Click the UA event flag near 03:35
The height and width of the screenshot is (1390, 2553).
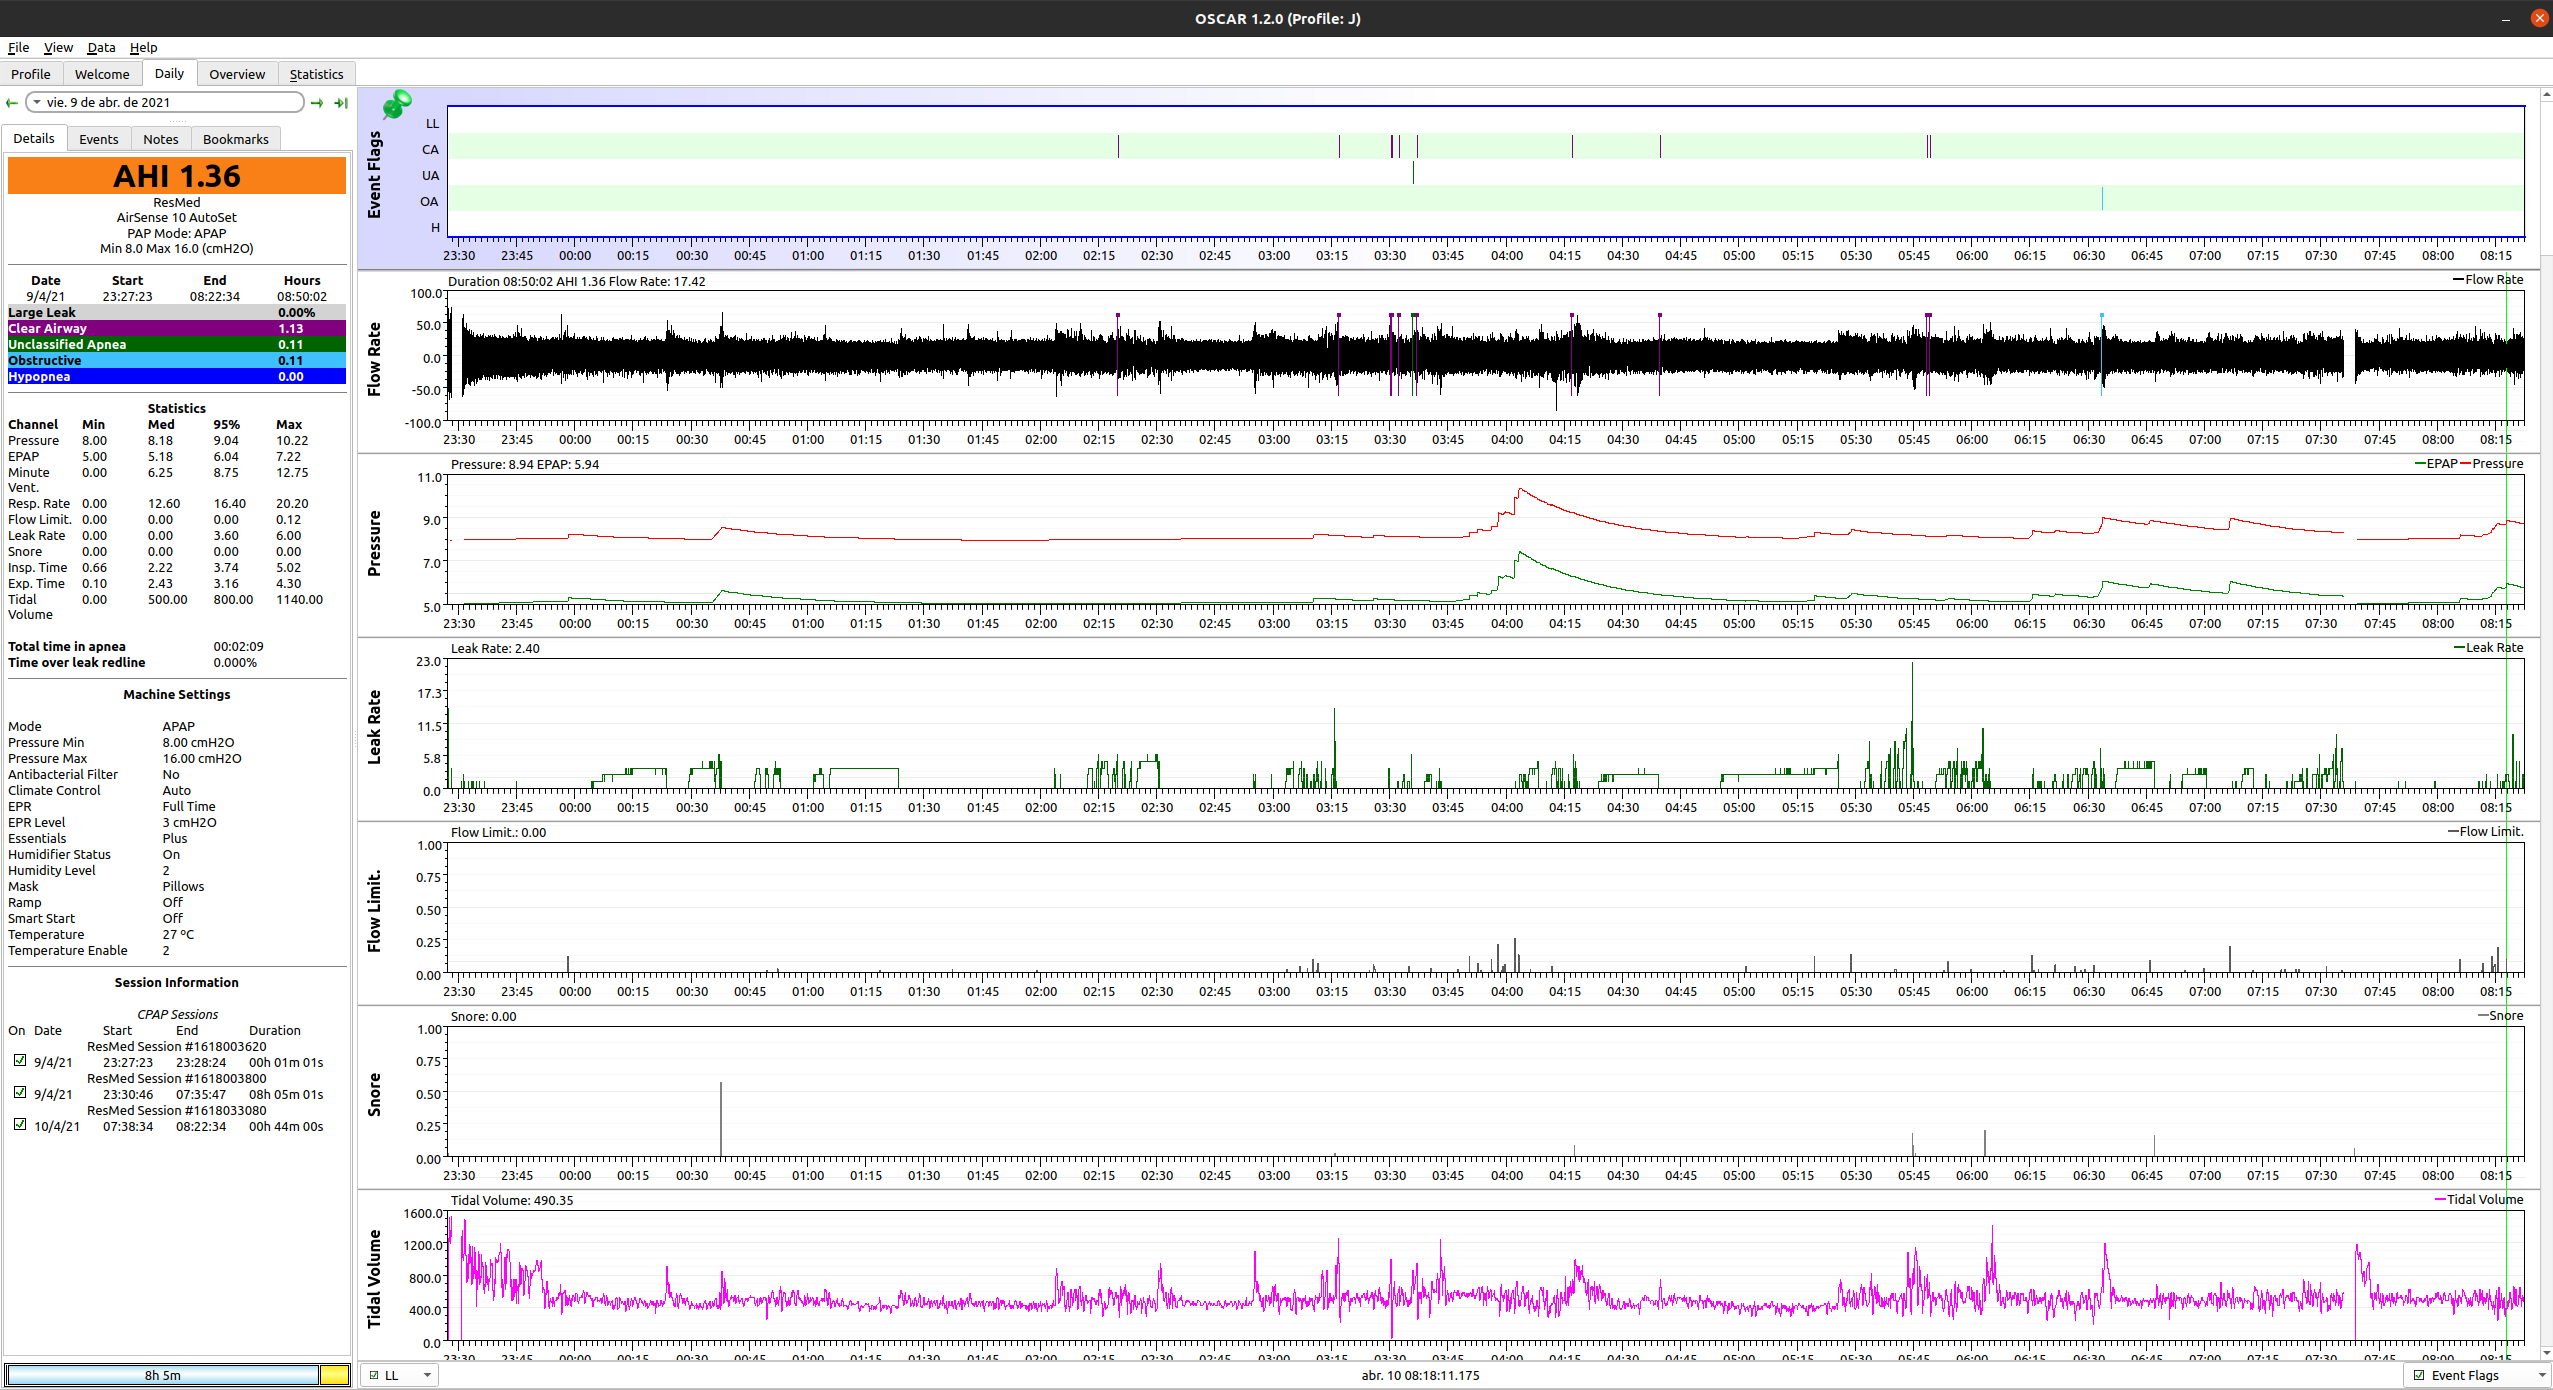click(x=1413, y=173)
